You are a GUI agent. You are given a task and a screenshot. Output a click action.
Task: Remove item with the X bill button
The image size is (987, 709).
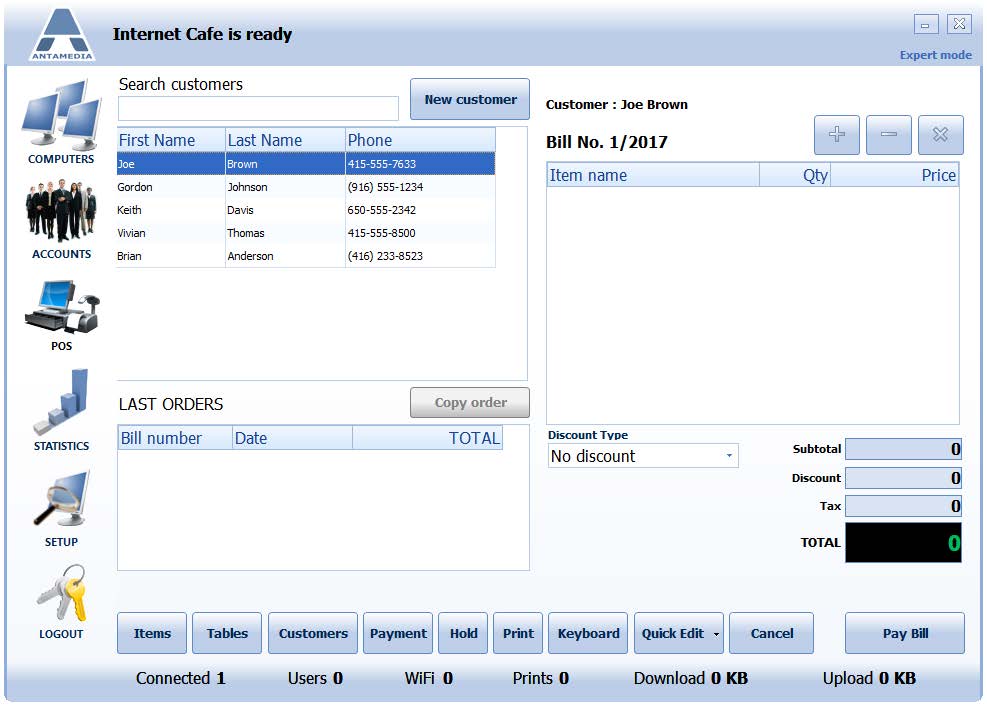coord(940,135)
